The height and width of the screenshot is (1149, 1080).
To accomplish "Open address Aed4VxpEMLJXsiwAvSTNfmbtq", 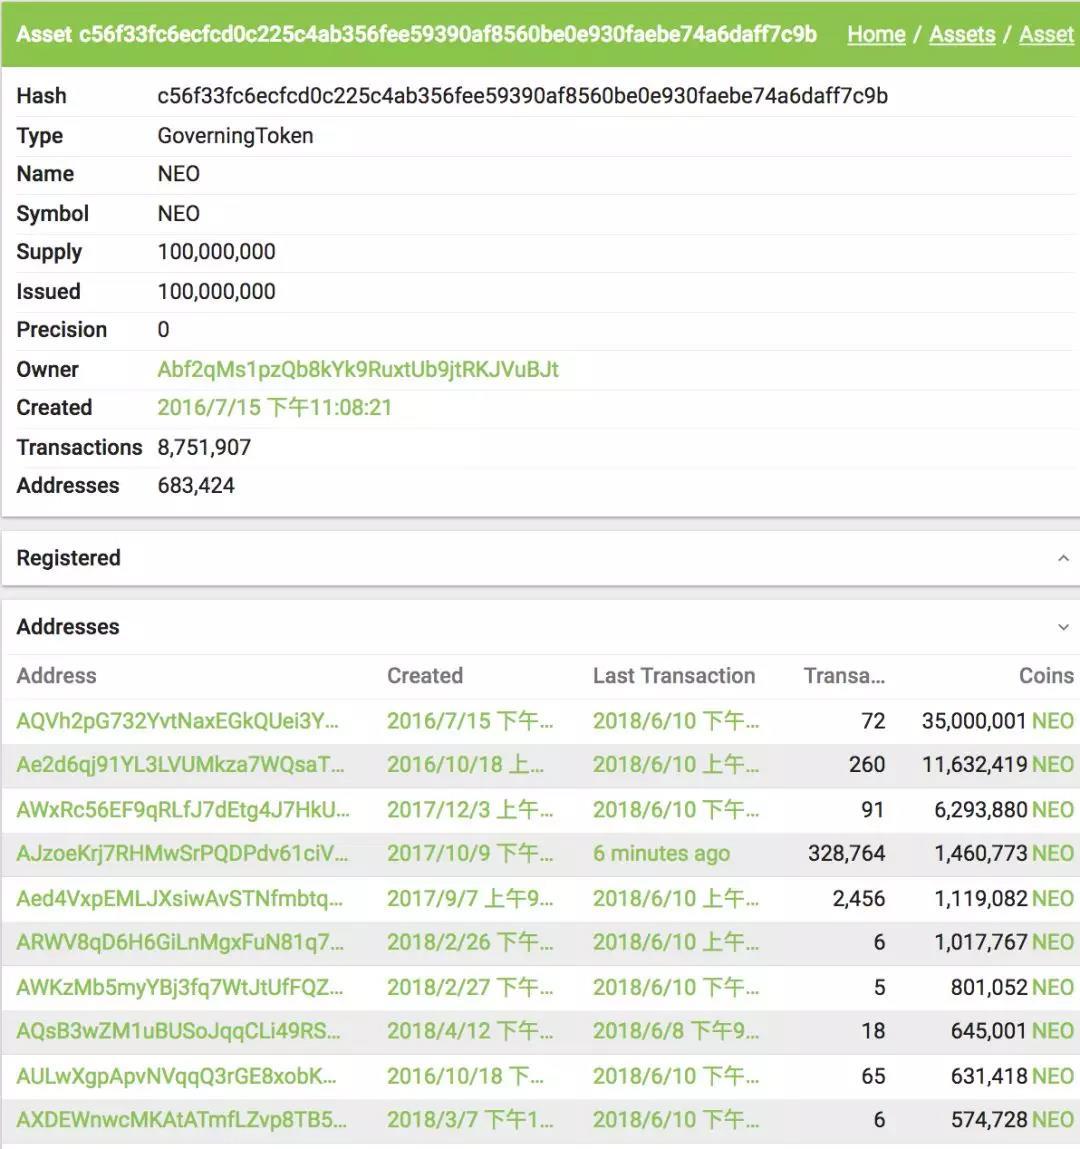I will (x=180, y=898).
